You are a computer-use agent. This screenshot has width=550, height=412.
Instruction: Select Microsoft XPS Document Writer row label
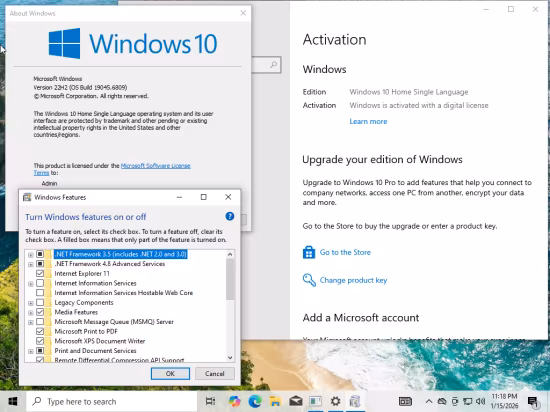[100, 341]
